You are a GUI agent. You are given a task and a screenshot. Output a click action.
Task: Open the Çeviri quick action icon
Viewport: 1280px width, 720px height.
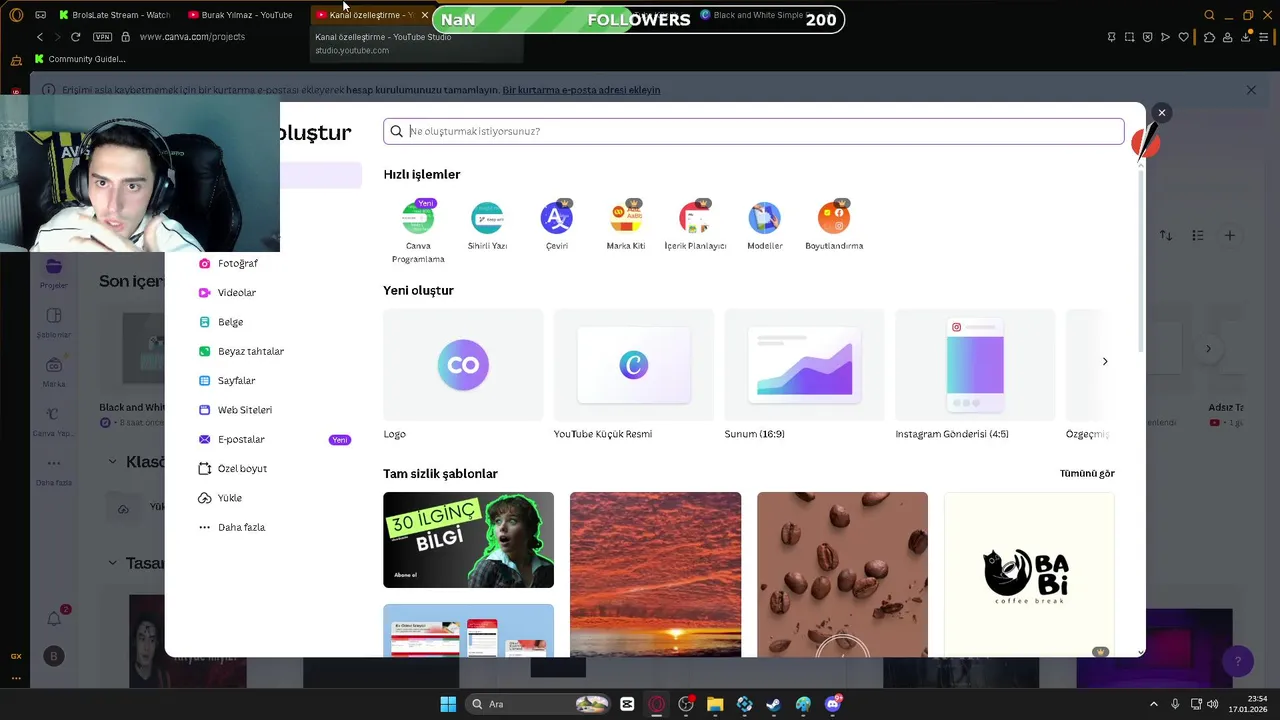point(556,217)
